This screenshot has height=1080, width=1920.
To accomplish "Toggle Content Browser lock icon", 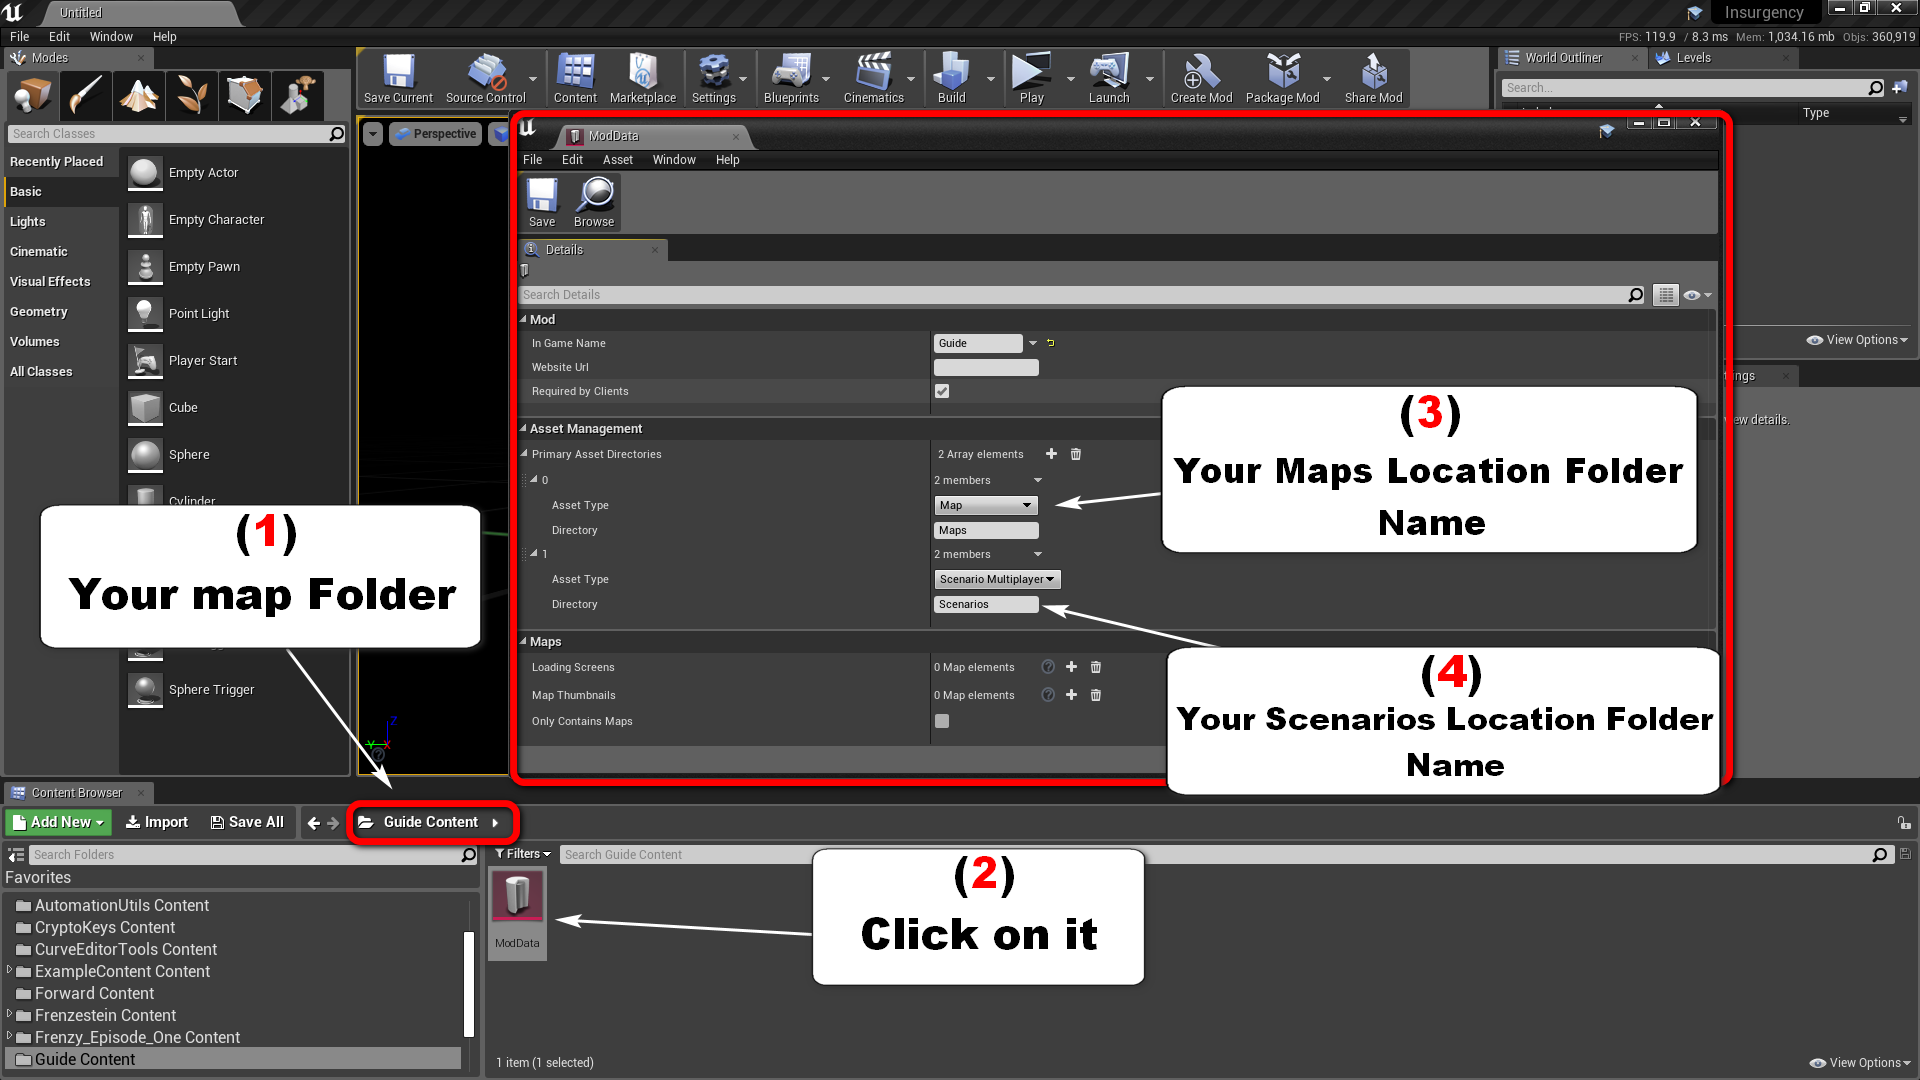I will pyautogui.click(x=1904, y=822).
